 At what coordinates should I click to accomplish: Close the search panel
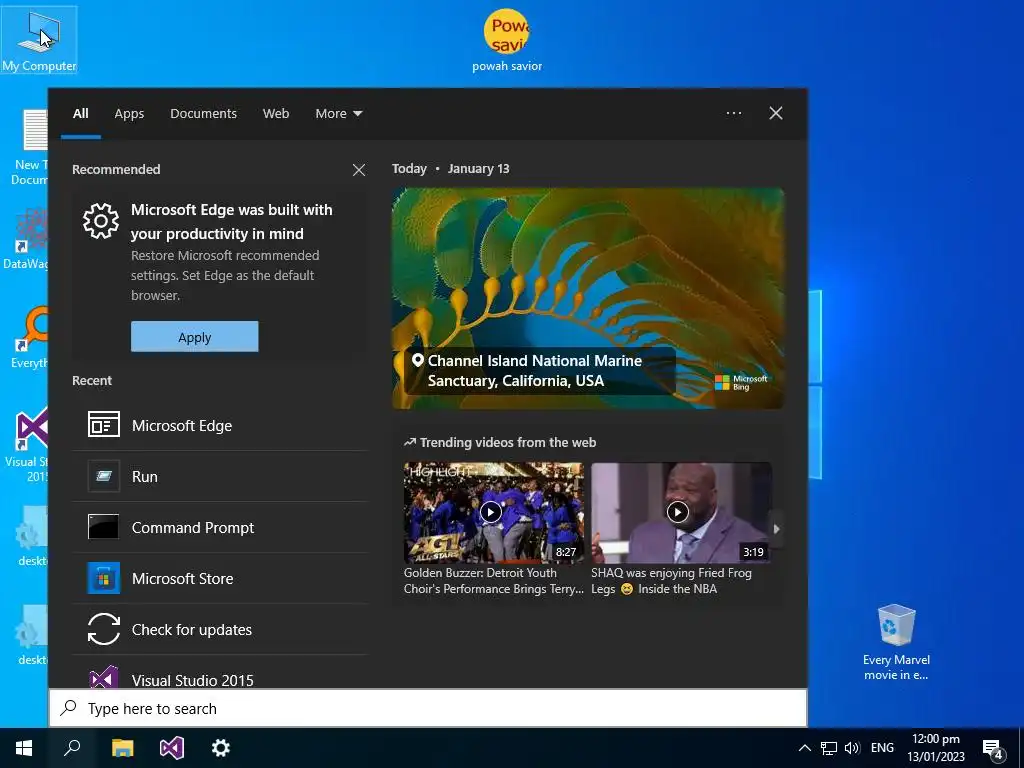coord(776,113)
